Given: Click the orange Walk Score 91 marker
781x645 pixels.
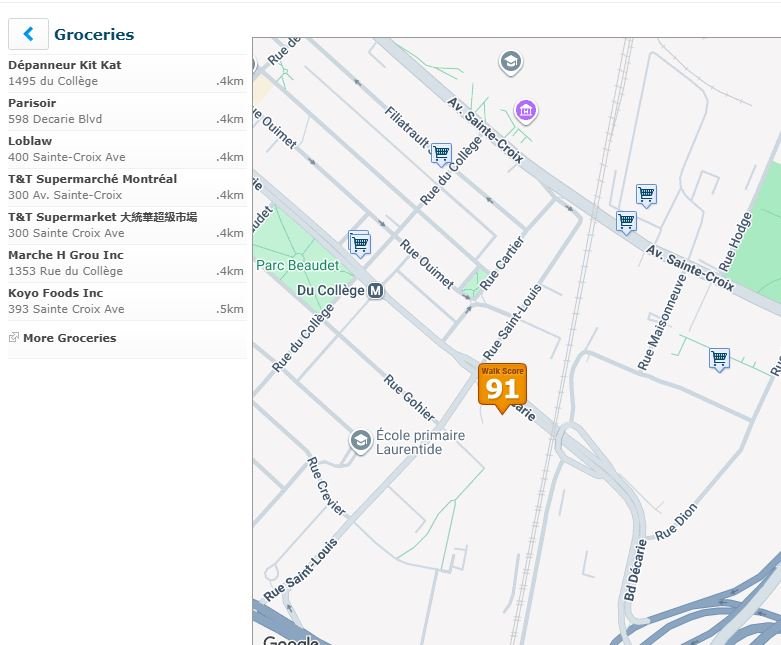Looking at the screenshot, I should coord(502,388).
